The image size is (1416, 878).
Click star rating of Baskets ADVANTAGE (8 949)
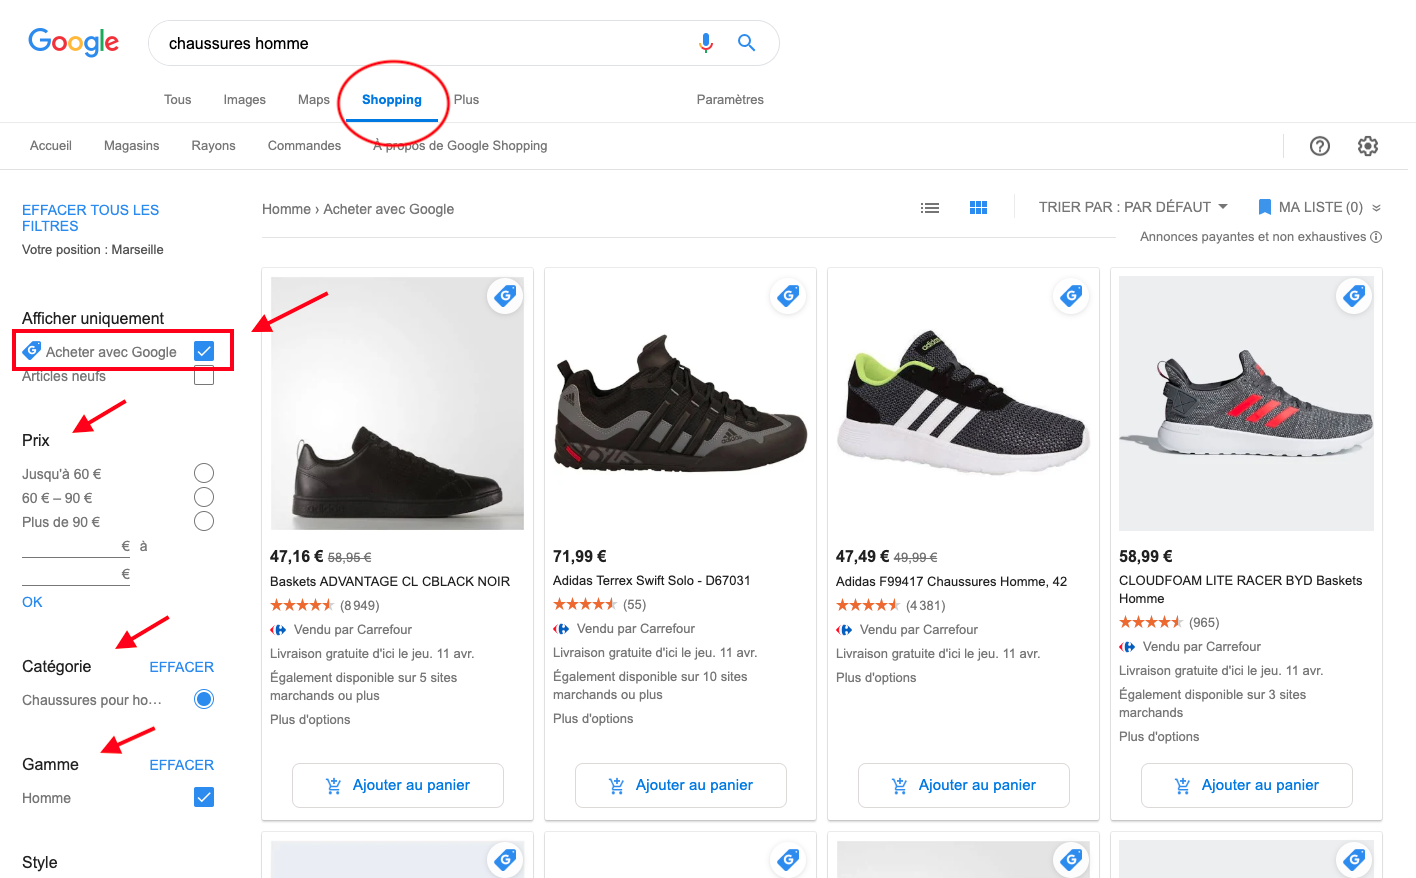point(302,605)
